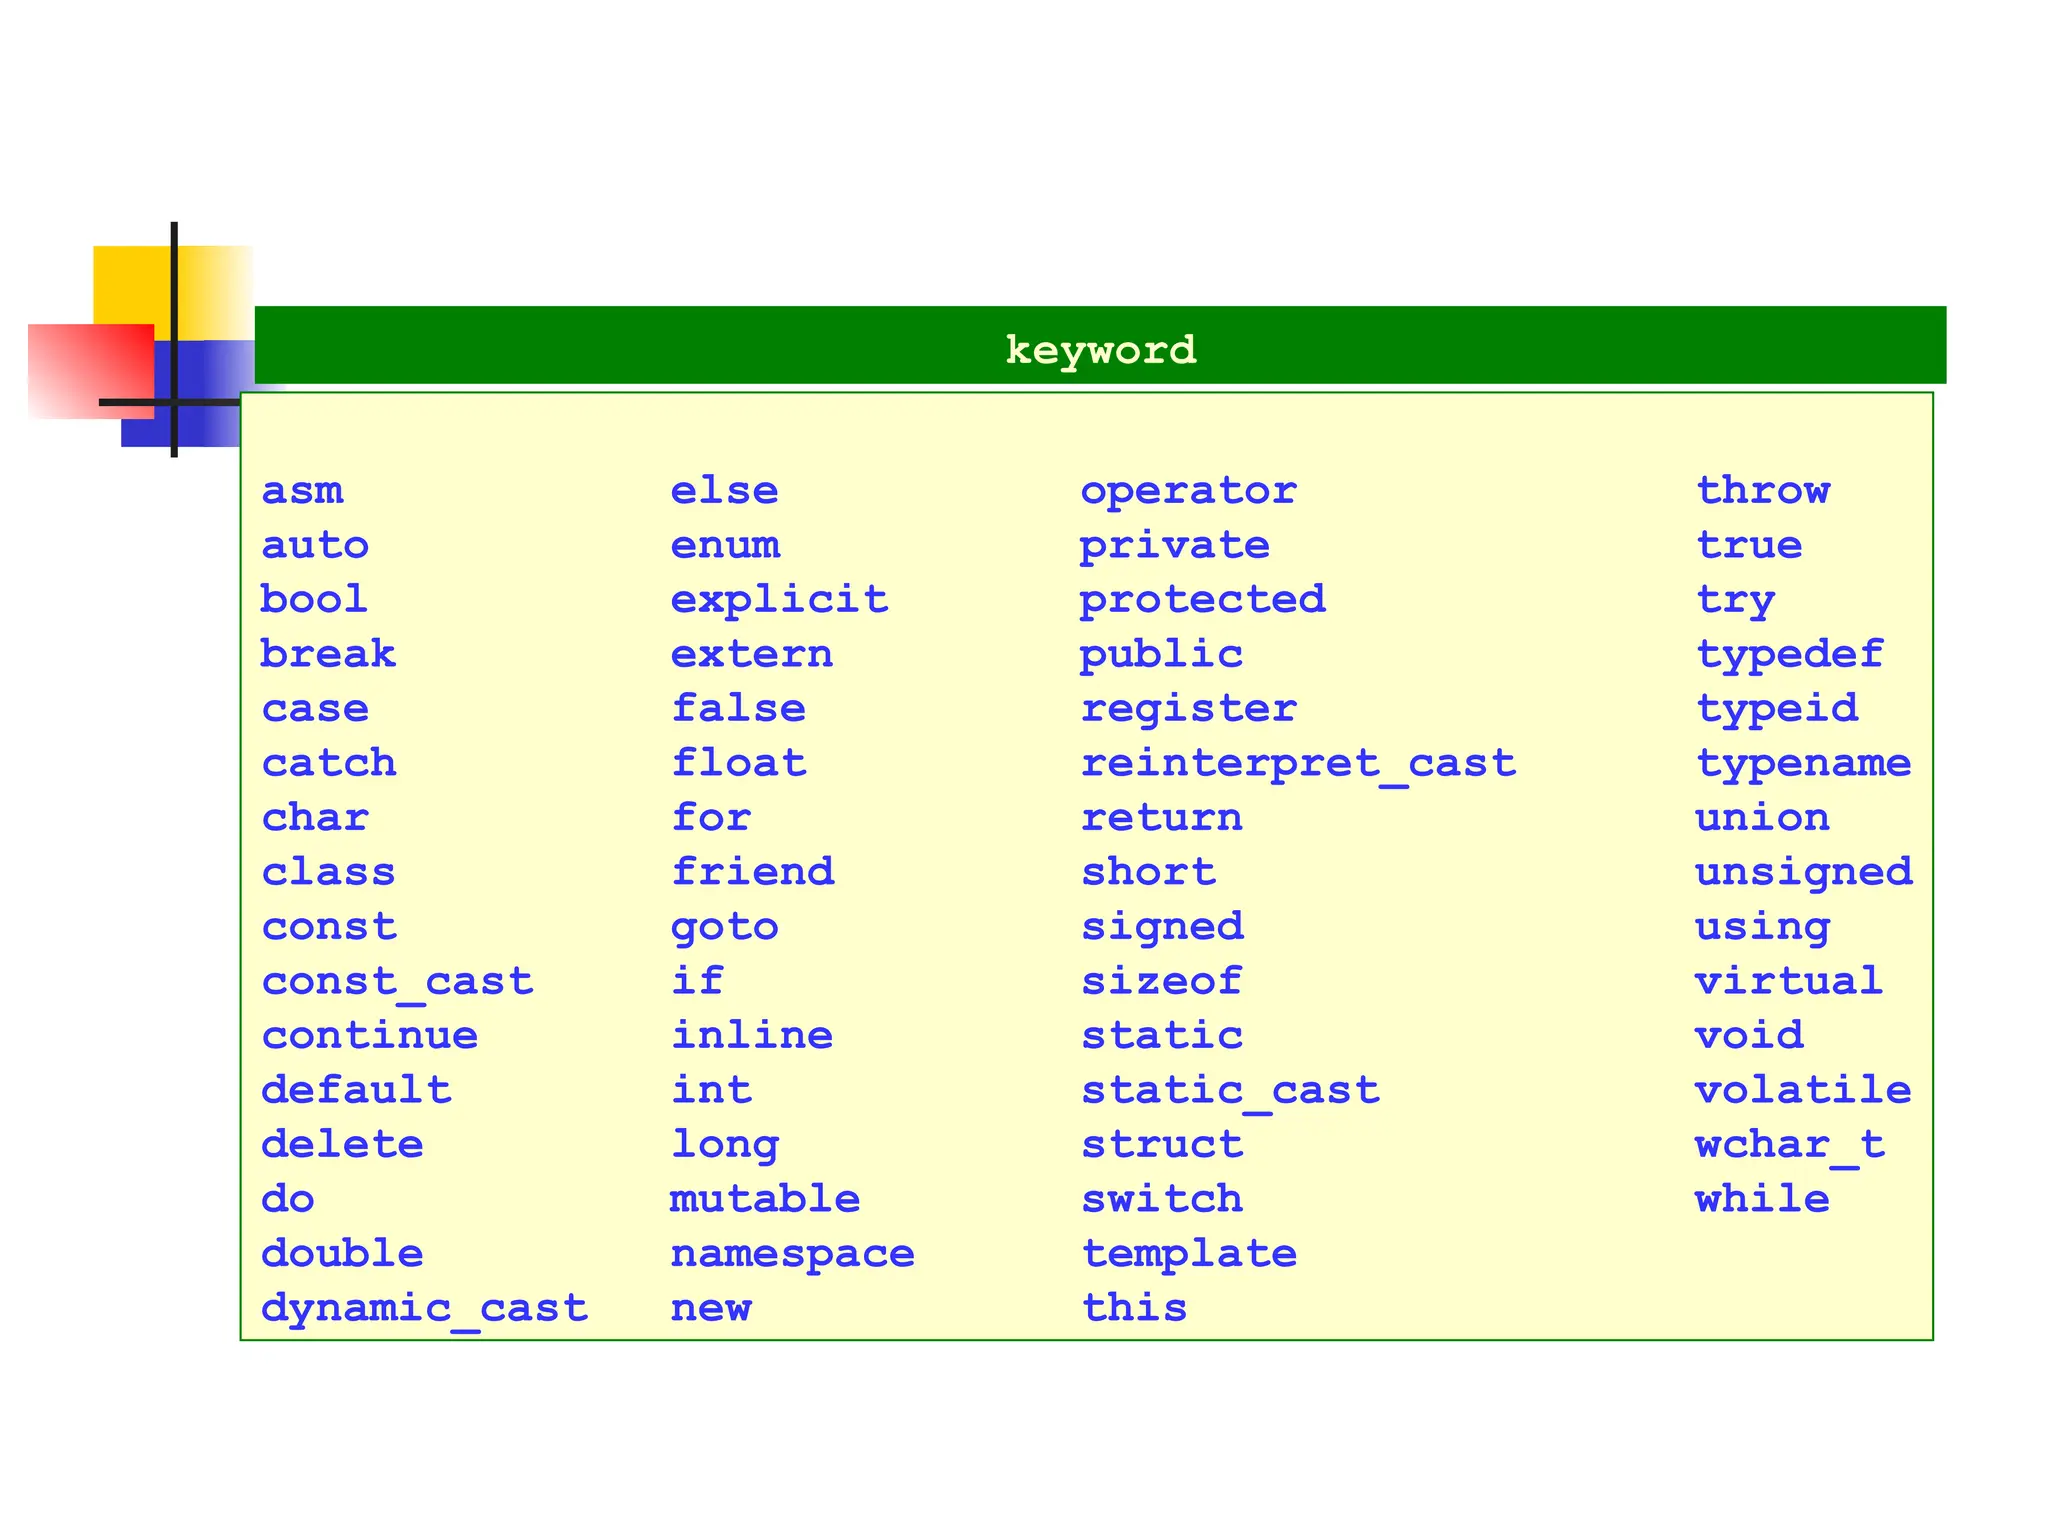Select the keyword 'new'

[711, 1308]
